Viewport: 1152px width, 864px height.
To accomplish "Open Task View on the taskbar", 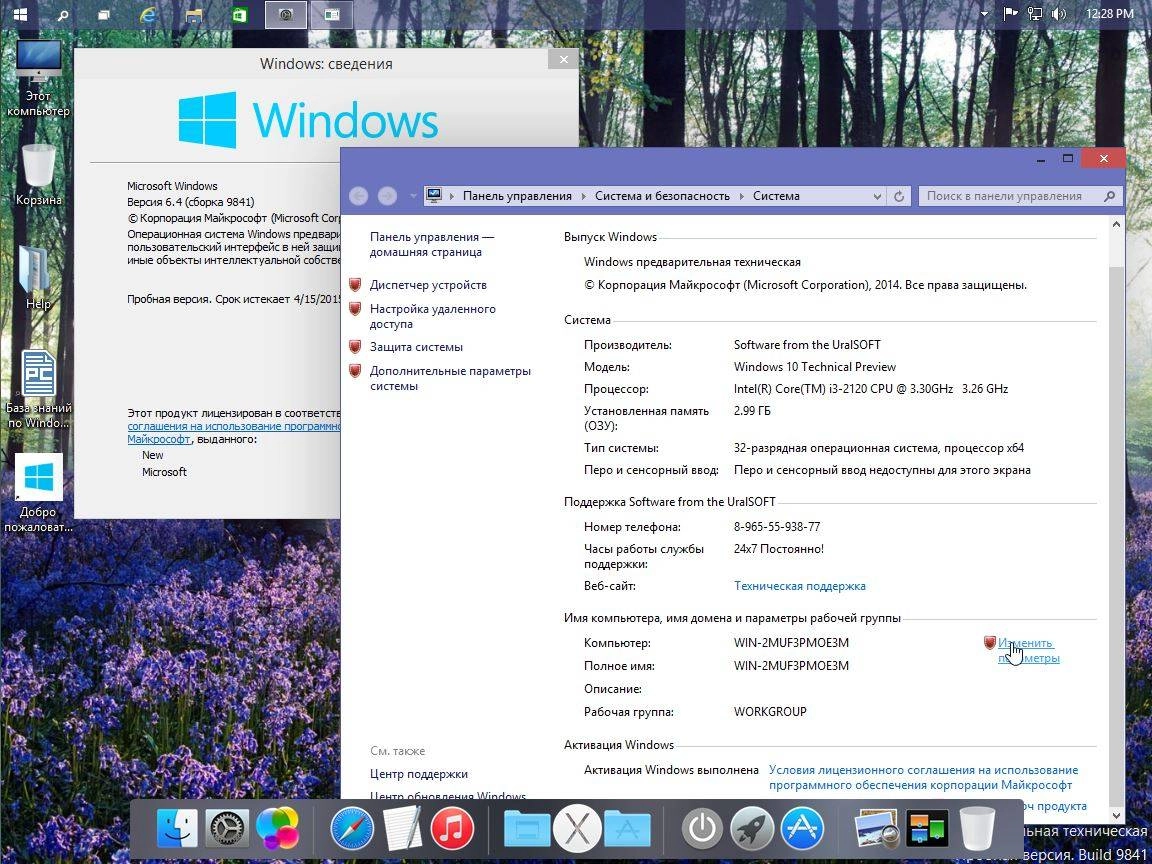I will tap(104, 15).
